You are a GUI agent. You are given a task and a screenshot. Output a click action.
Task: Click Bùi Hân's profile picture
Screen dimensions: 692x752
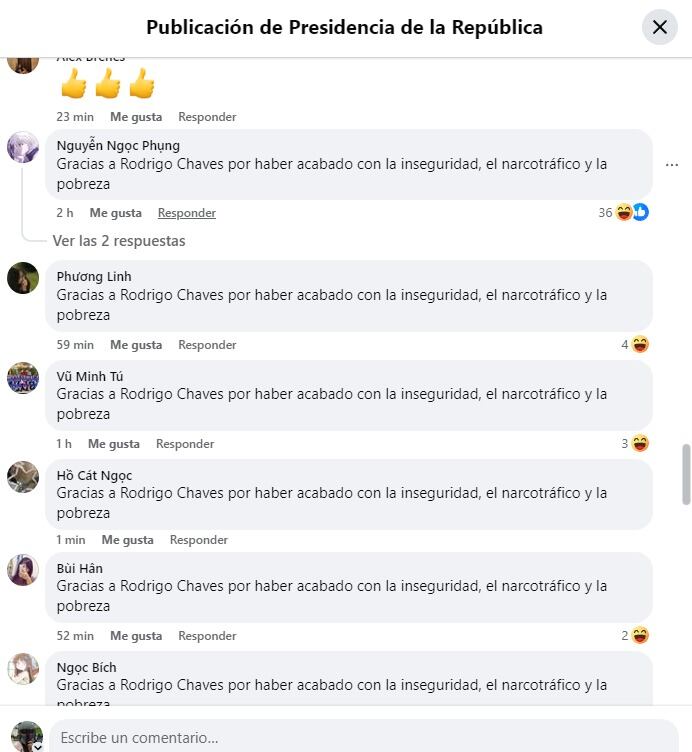click(23, 570)
